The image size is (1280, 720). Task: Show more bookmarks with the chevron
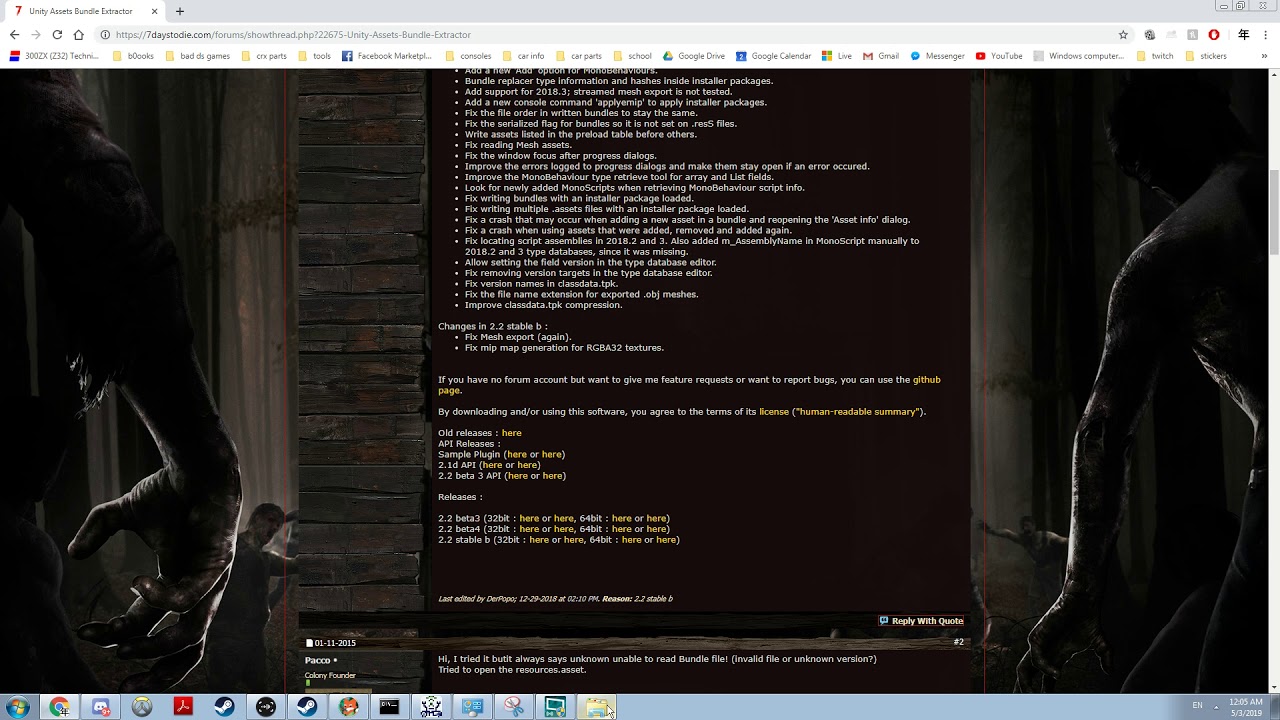pos(1264,56)
